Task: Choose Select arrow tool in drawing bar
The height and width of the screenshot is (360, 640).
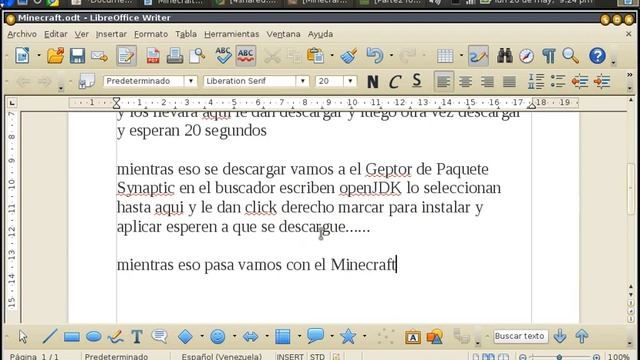Action: 23,337
